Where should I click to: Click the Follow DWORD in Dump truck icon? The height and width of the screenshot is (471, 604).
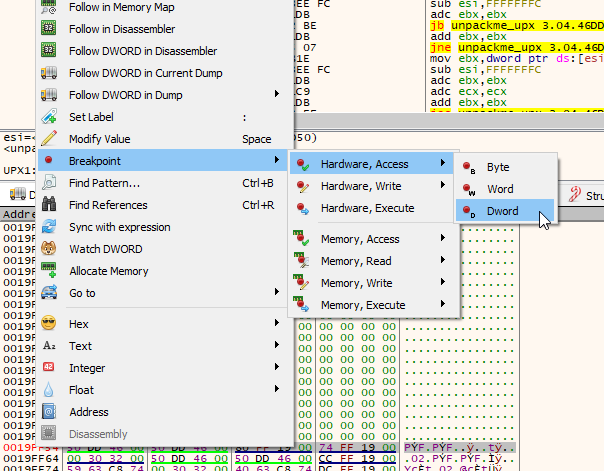tap(49, 94)
